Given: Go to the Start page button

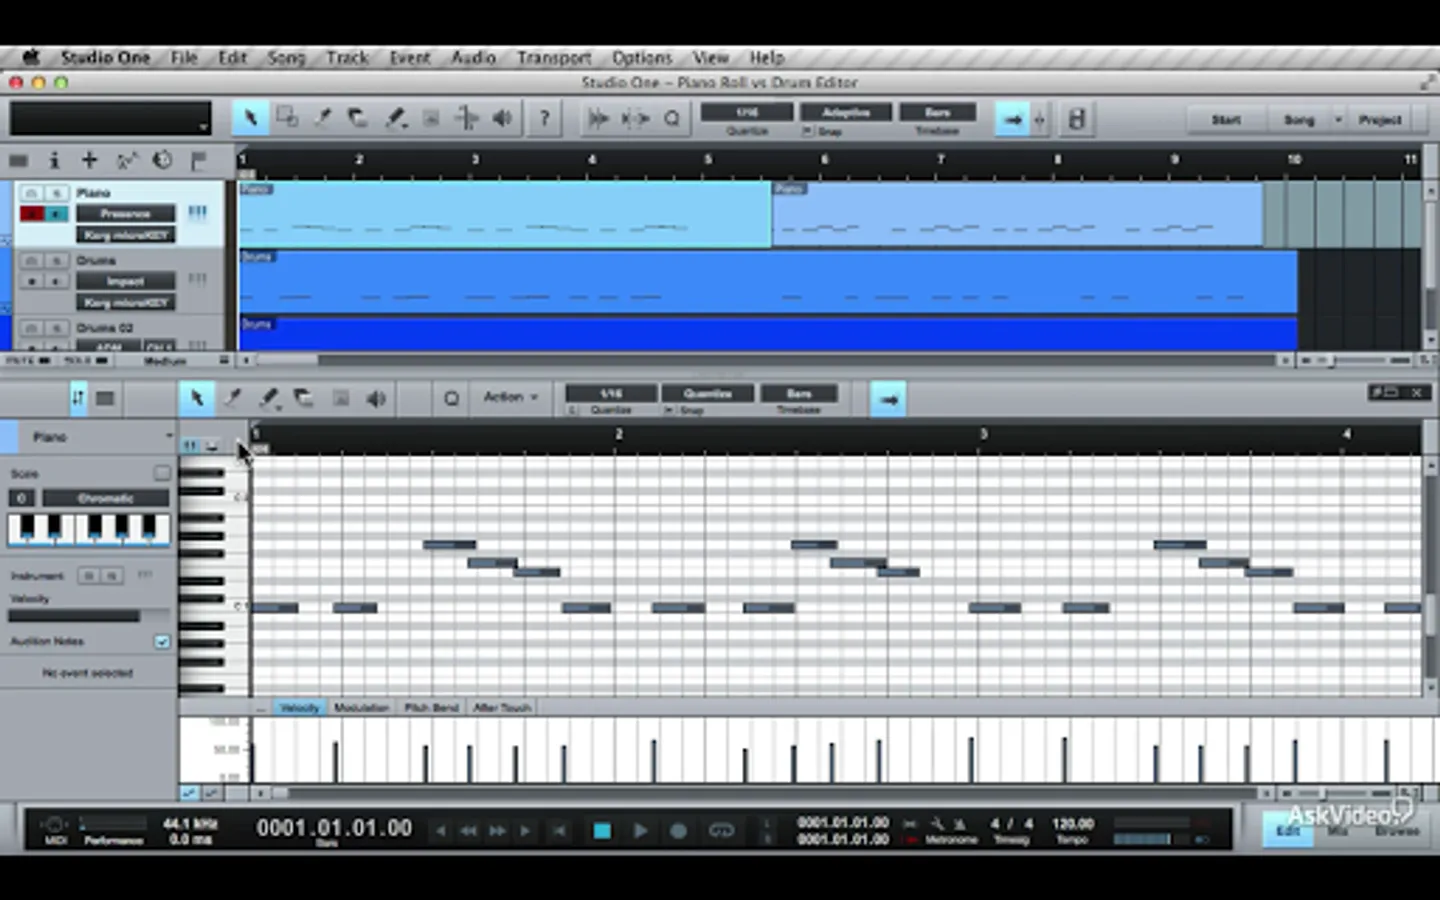Looking at the screenshot, I should point(1226,120).
